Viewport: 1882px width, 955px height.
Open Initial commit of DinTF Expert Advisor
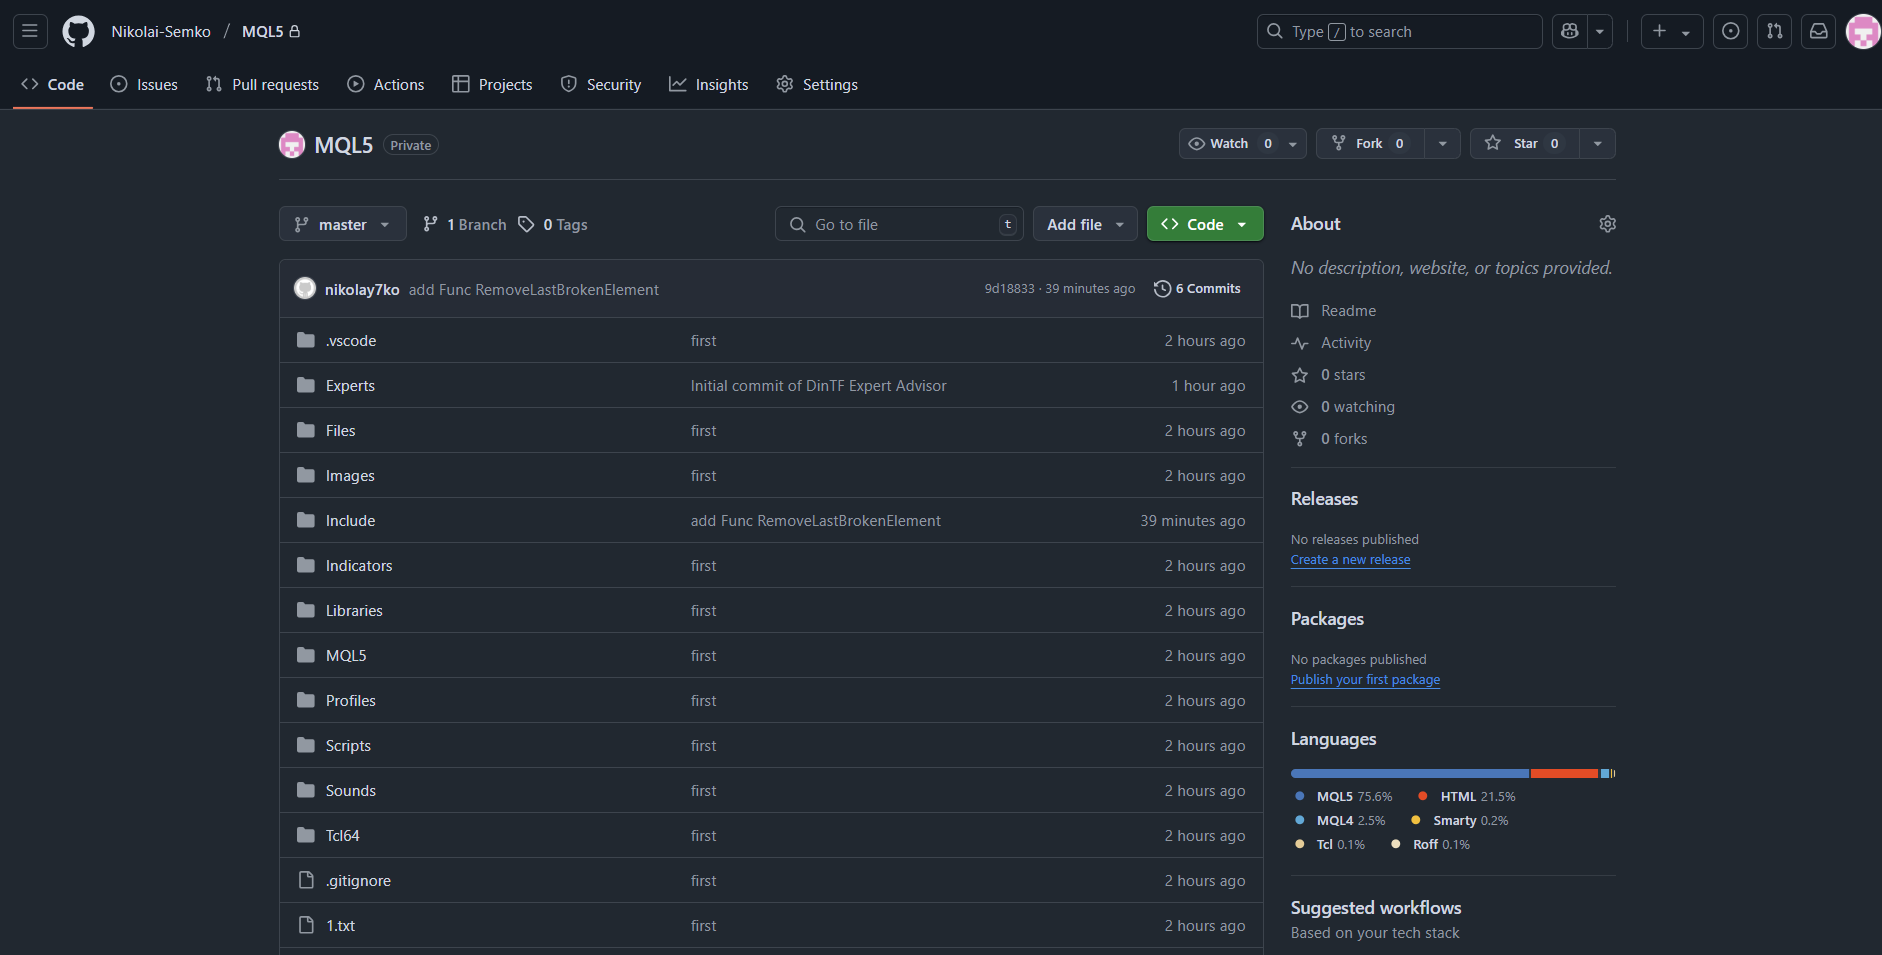(x=818, y=386)
